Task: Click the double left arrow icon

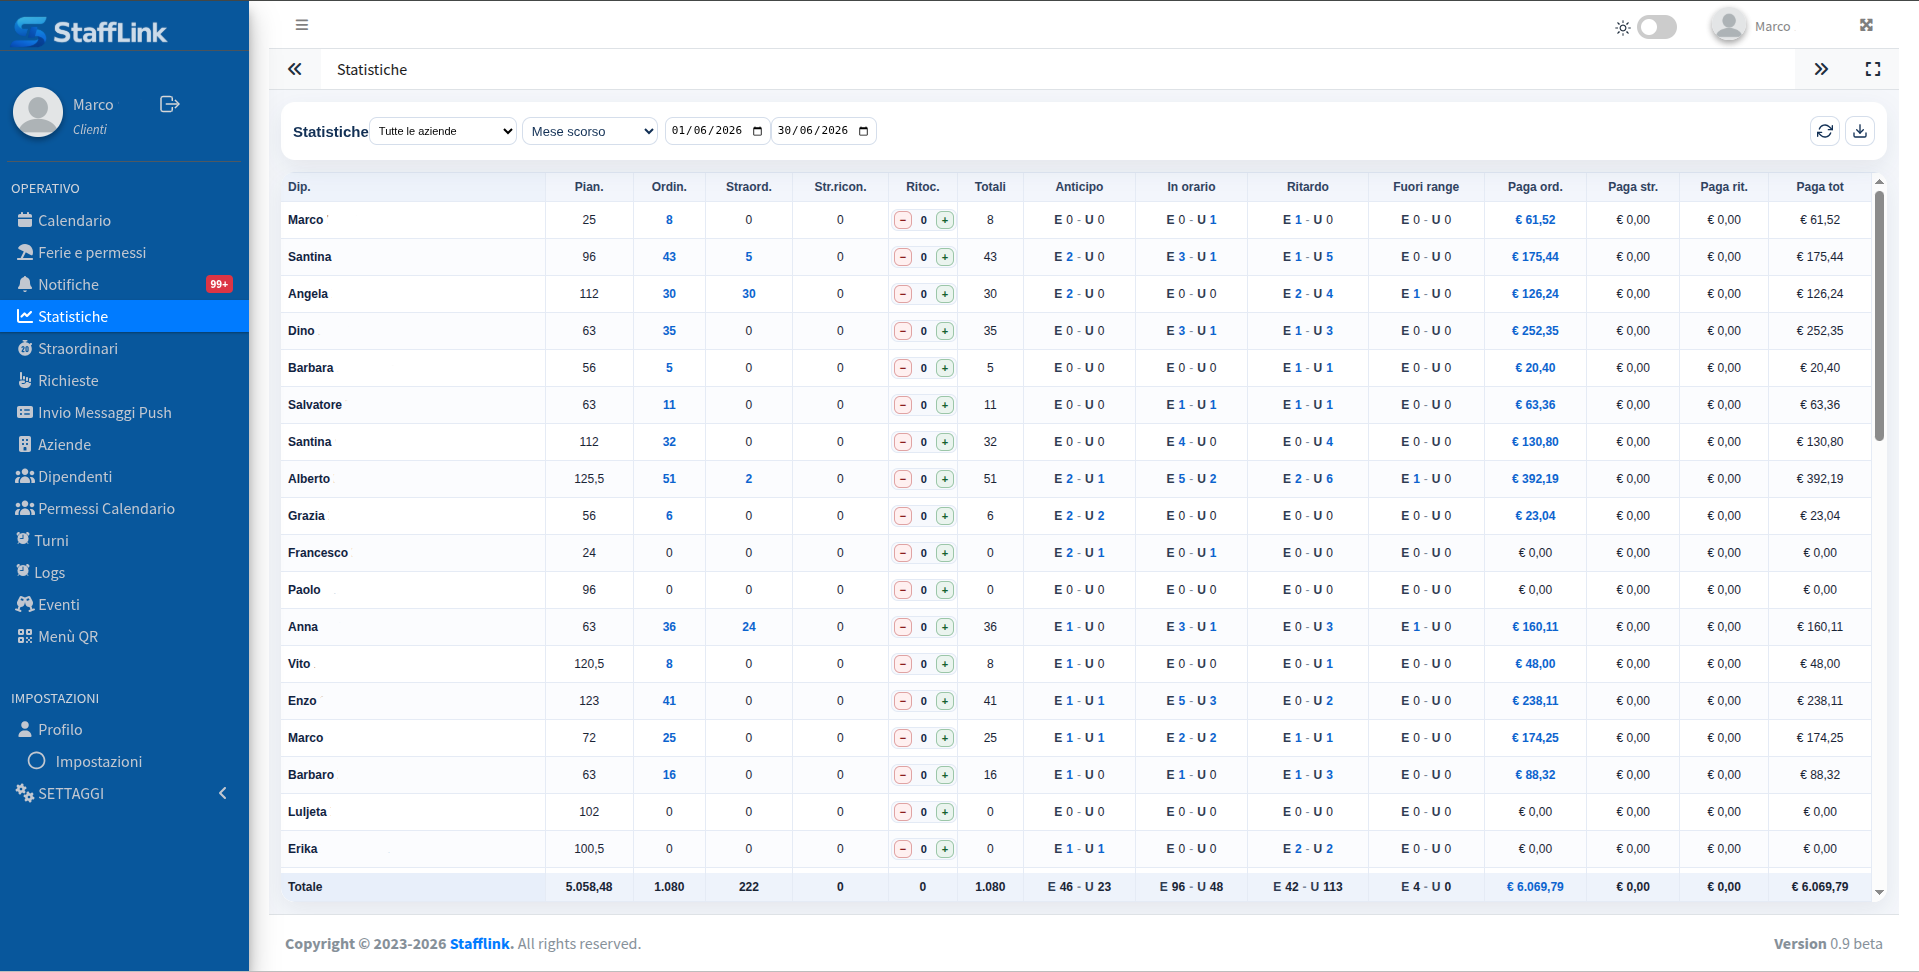Action: (295, 69)
